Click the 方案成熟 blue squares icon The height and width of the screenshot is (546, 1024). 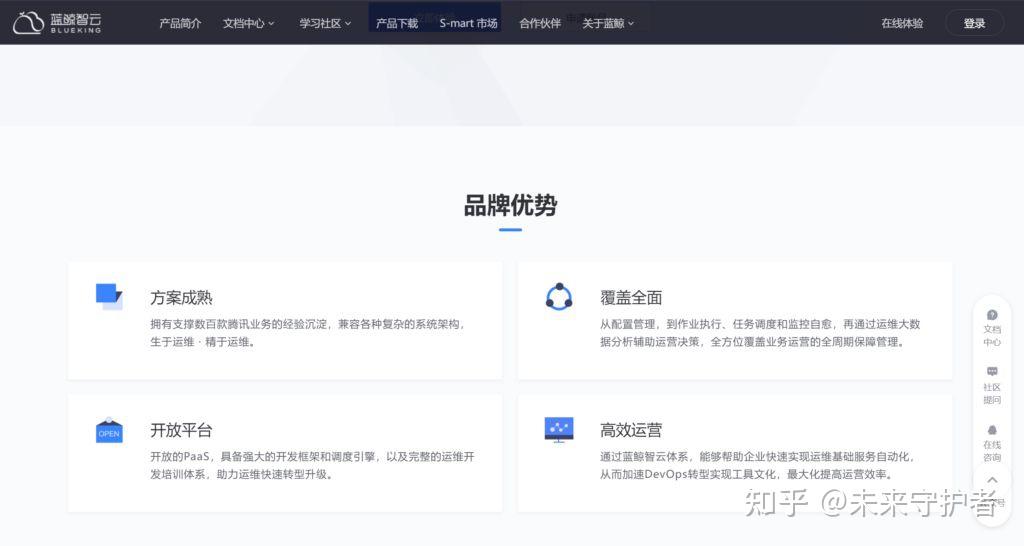pos(109,296)
